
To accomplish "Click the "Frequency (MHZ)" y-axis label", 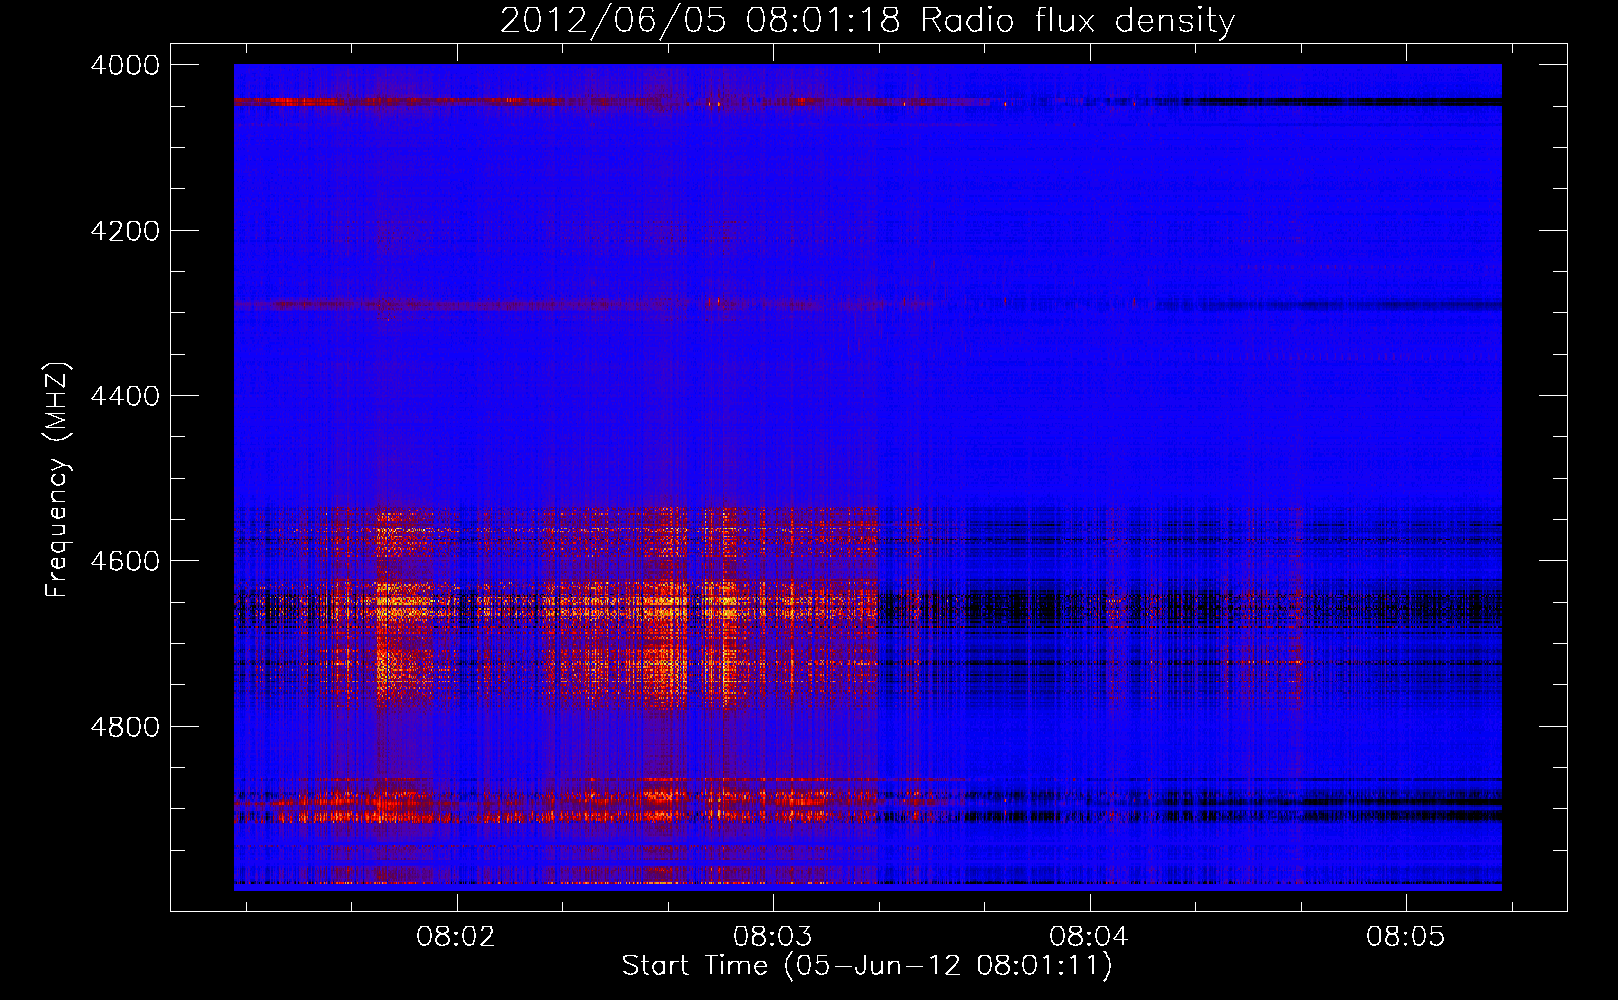I will point(57,480).
